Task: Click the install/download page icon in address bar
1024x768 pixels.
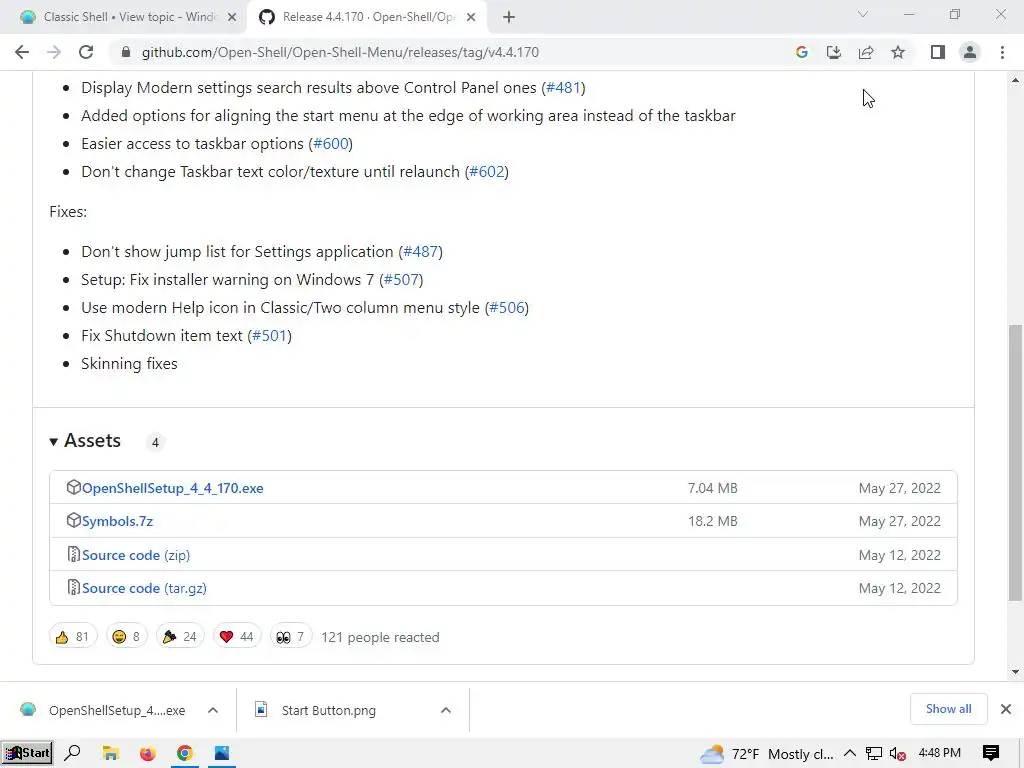Action: coord(833,52)
